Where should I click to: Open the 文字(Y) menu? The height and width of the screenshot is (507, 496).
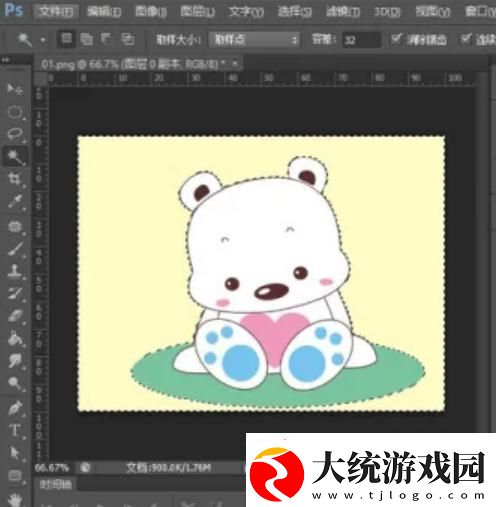(x=246, y=12)
